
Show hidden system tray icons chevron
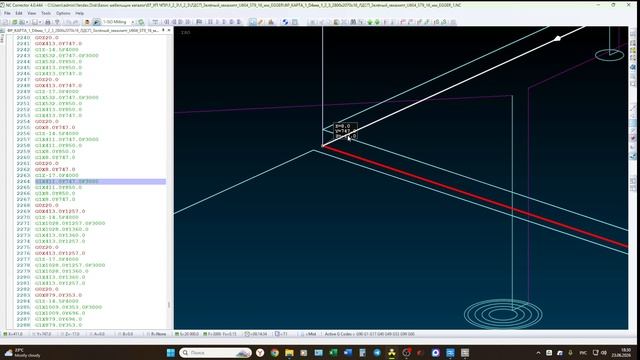[538, 353]
